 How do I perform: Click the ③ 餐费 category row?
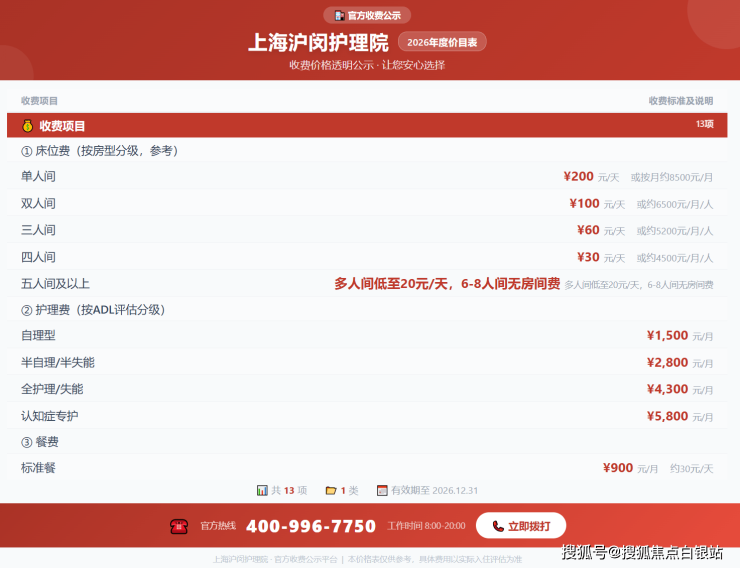coord(367,442)
